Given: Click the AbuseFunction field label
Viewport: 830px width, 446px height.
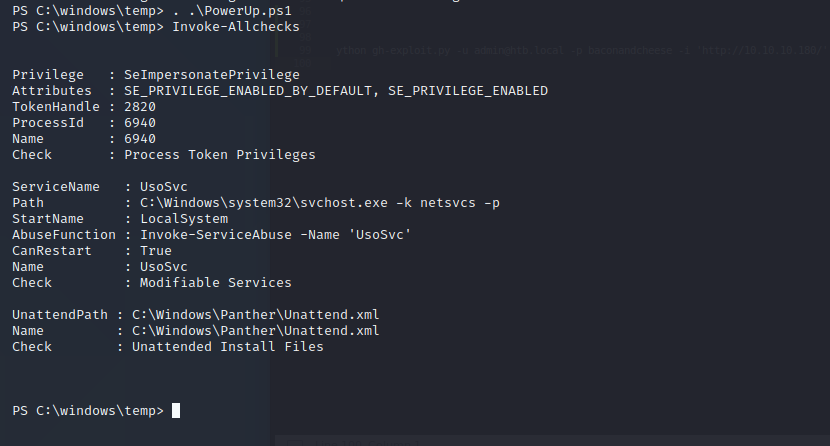Looking at the screenshot, I should [x=60, y=235].
